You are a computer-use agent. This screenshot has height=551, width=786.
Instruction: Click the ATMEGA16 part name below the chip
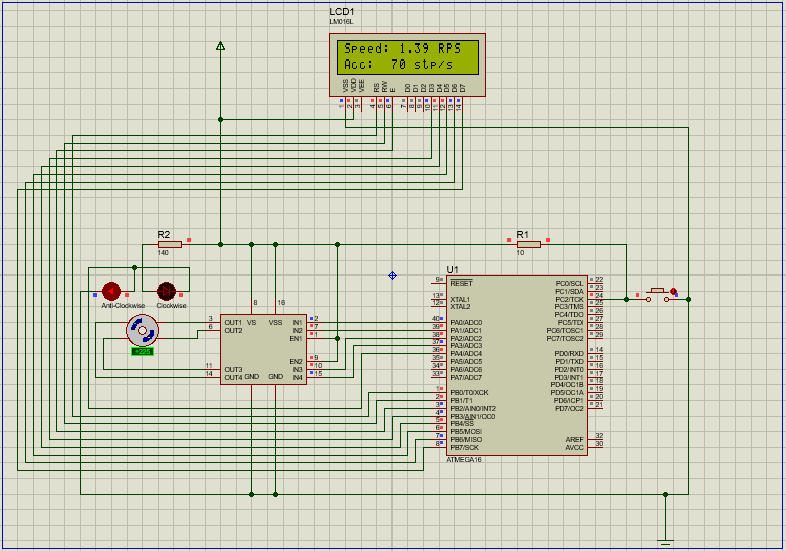(464, 460)
